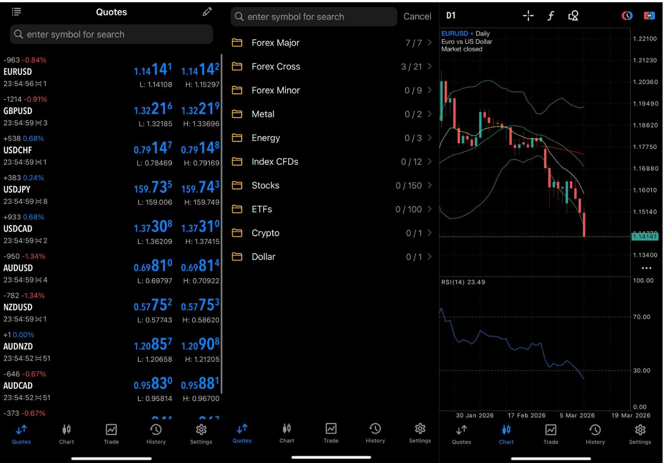This screenshot has width=663, height=463.
Task: Expand the chevron on Crypto row
Action: point(430,233)
